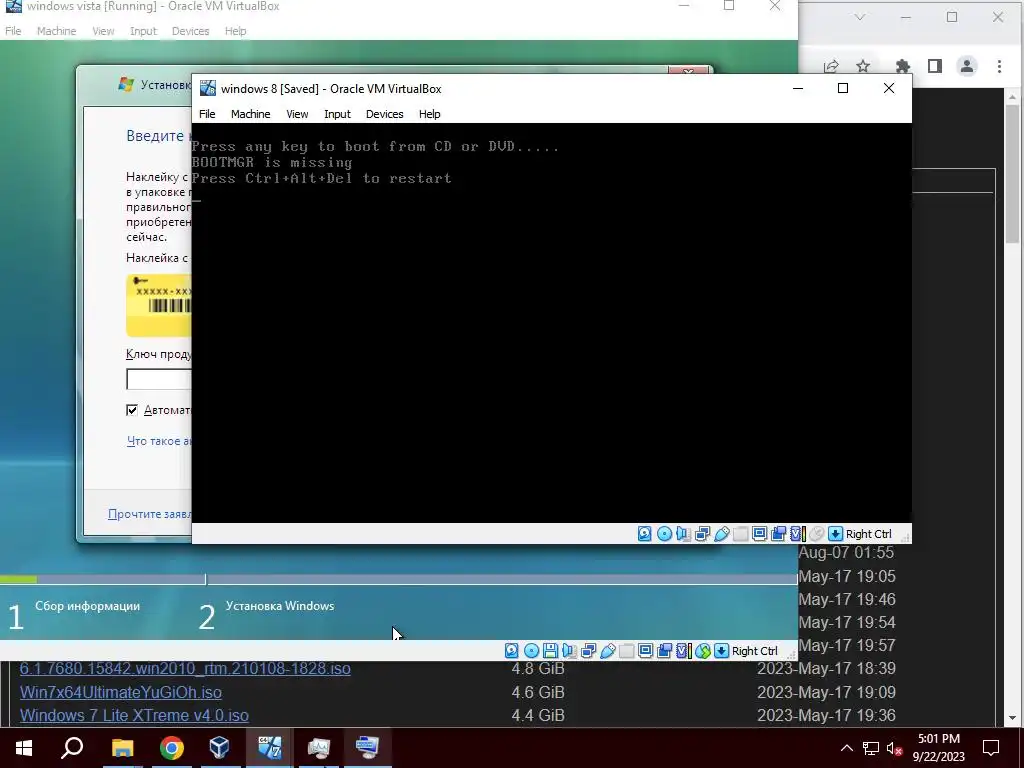Click display indicator in windows 8 status bar

pyautogui.click(x=760, y=534)
